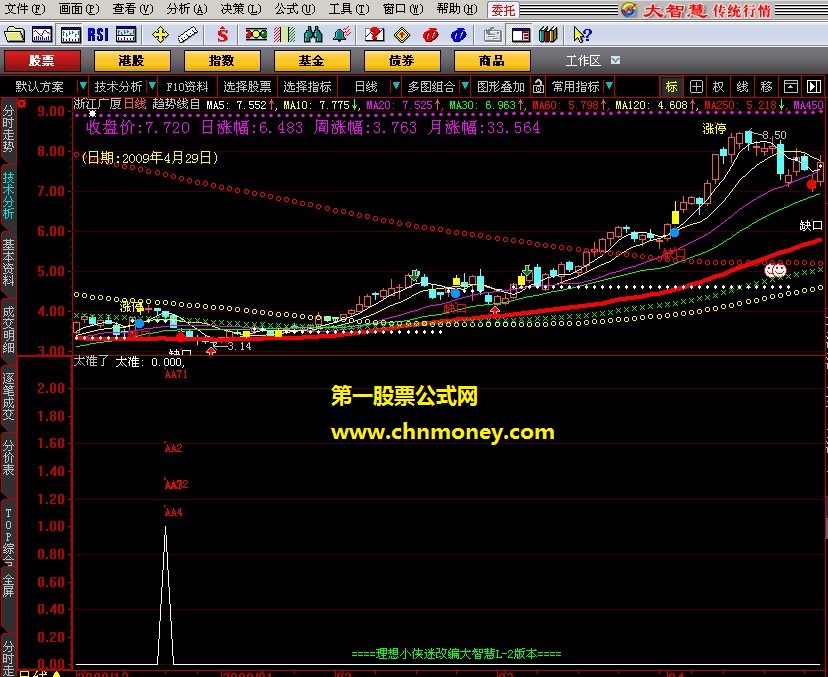Click the skip-to-end arrow icon
The height and width of the screenshot is (677, 828).
(814, 87)
